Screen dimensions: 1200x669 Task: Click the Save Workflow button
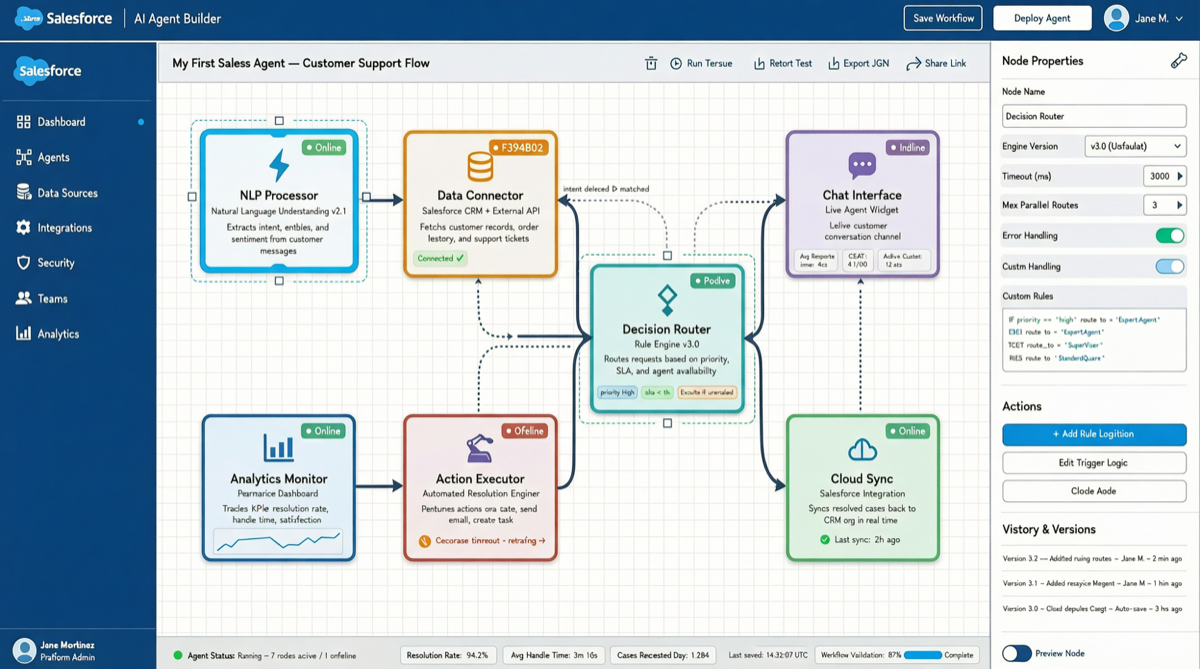tap(943, 18)
